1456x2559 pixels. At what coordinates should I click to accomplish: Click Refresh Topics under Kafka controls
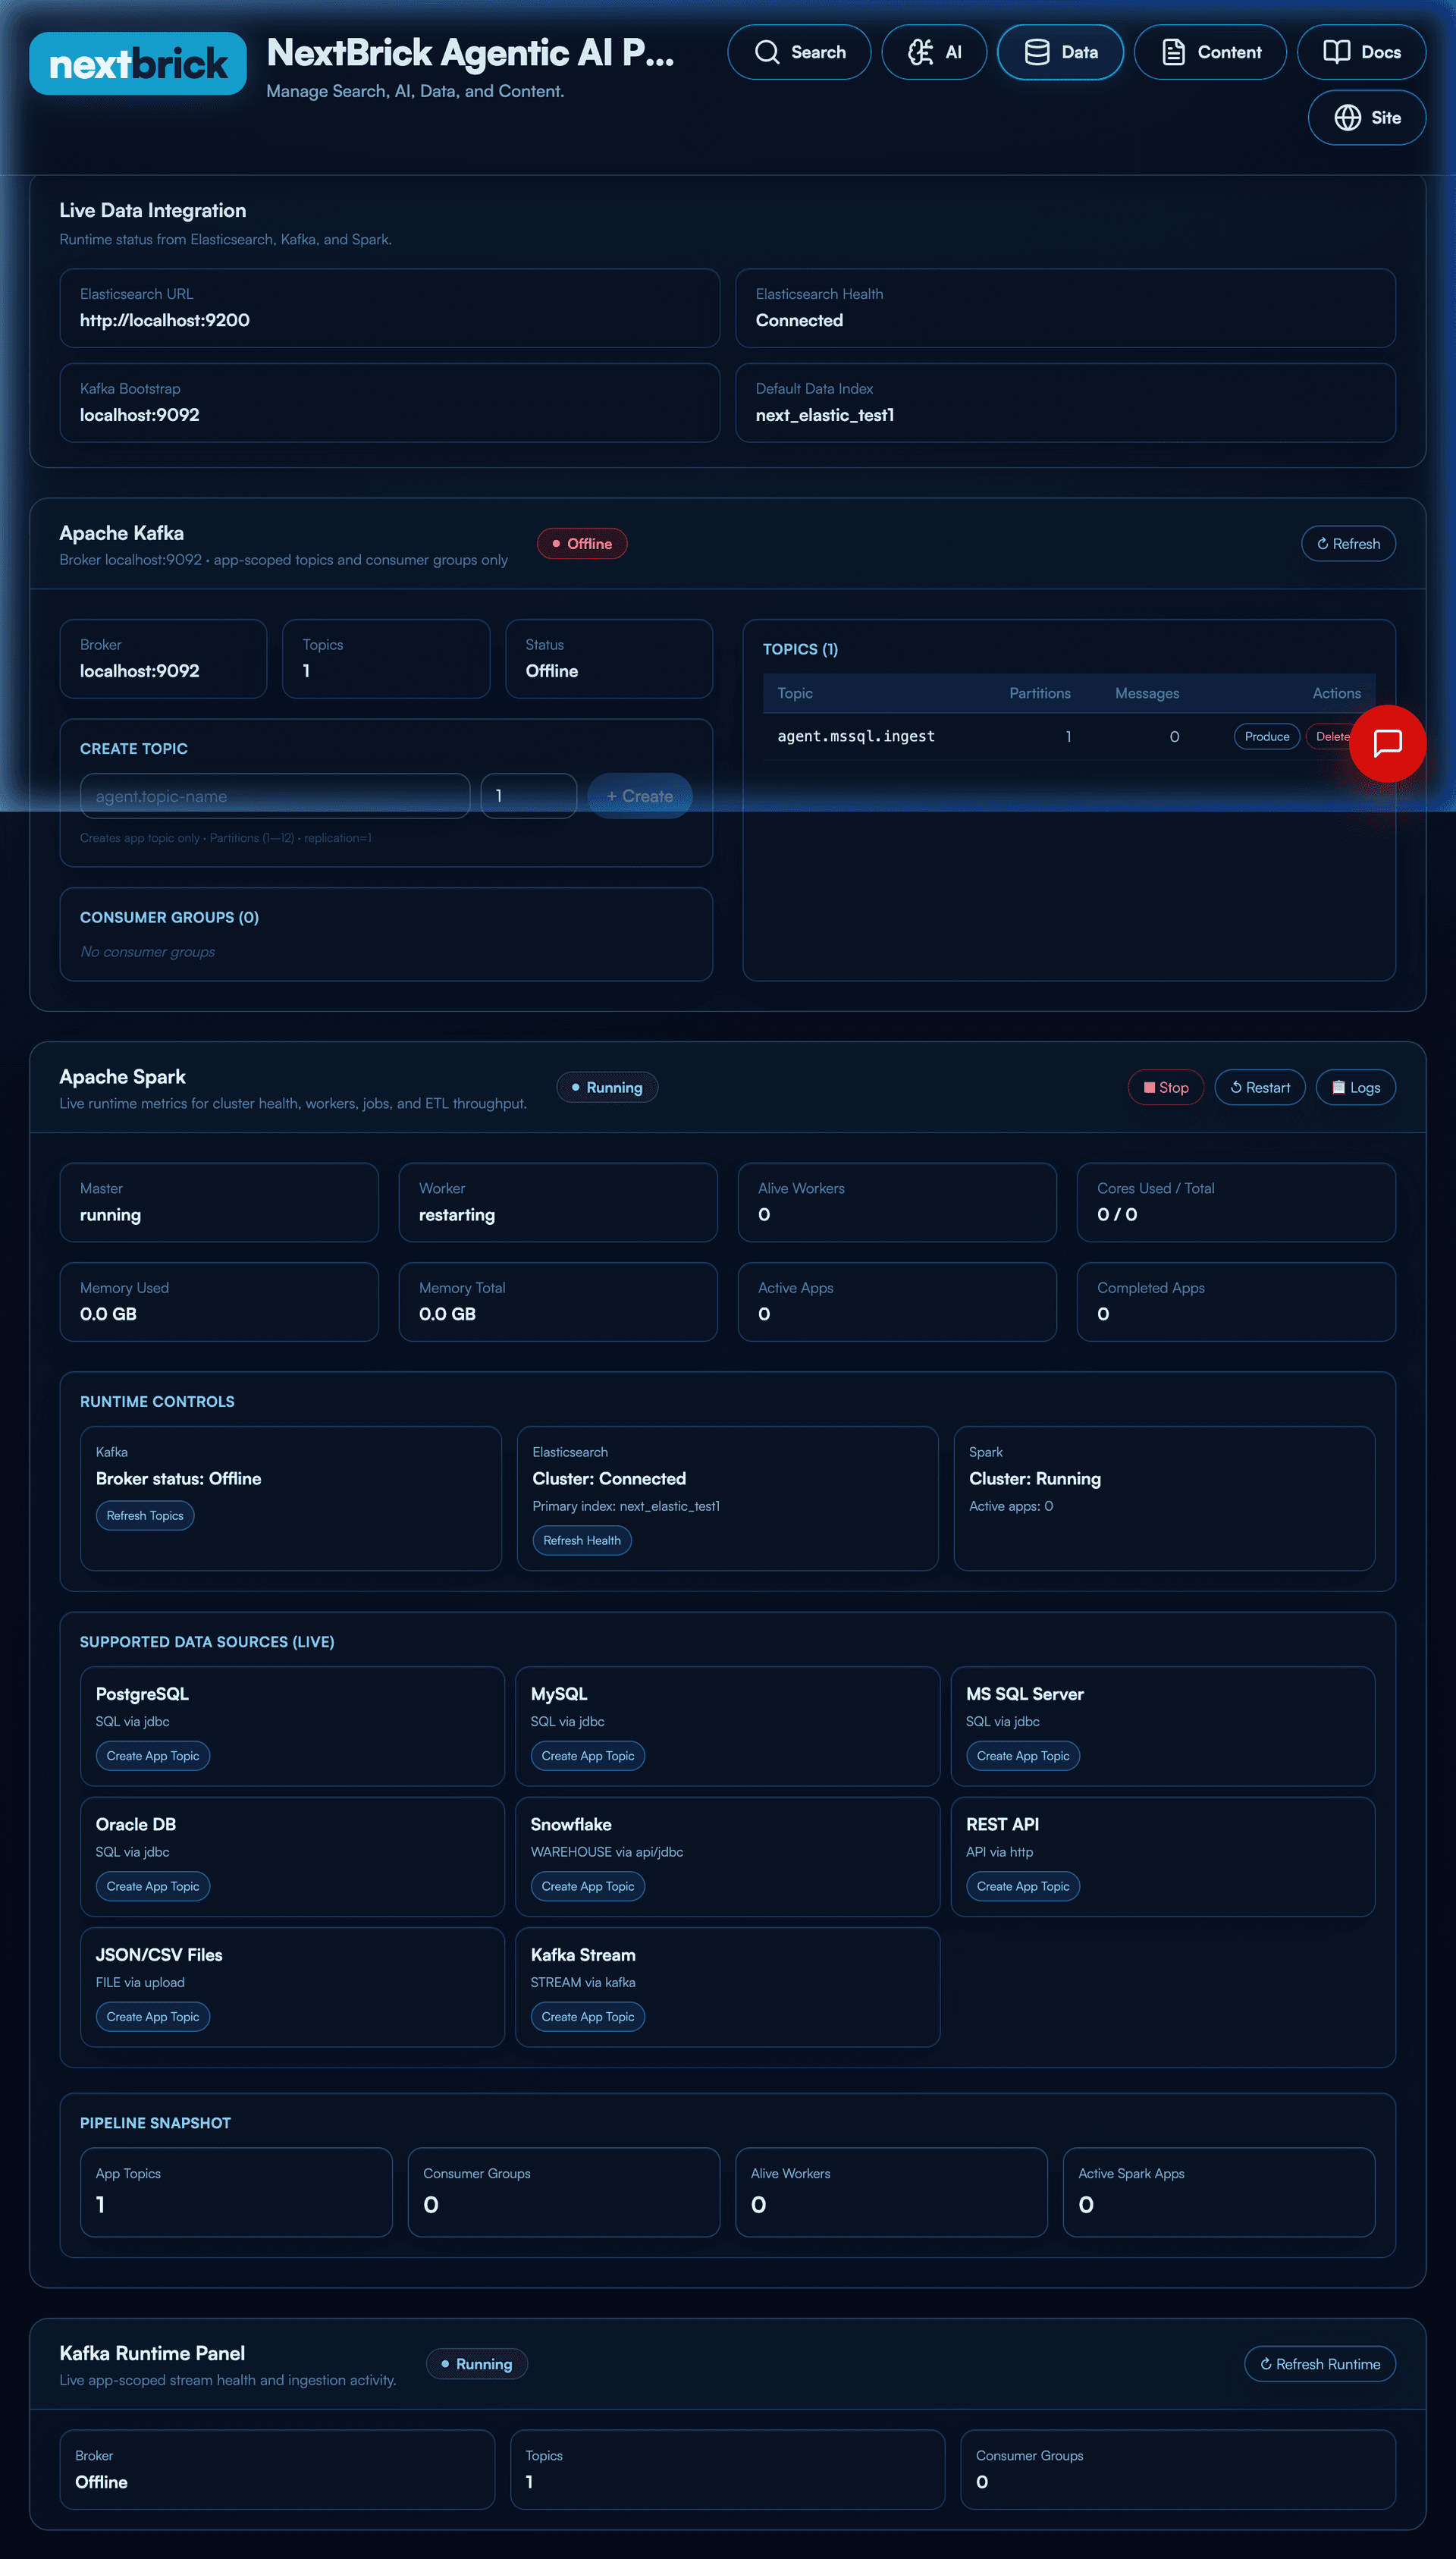[145, 1516]
